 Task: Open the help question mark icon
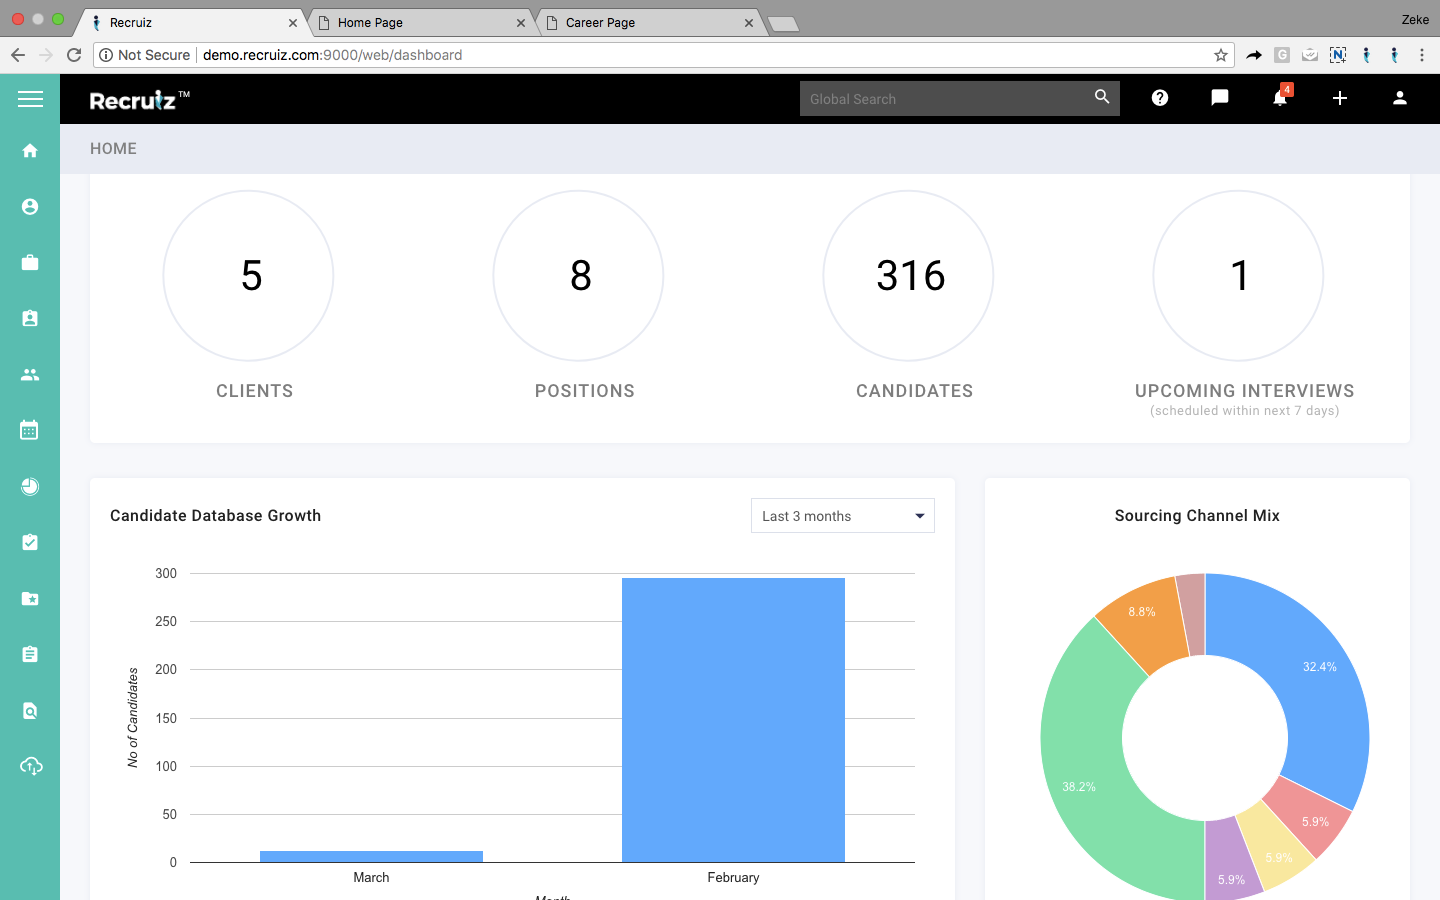coord(1159,98)
